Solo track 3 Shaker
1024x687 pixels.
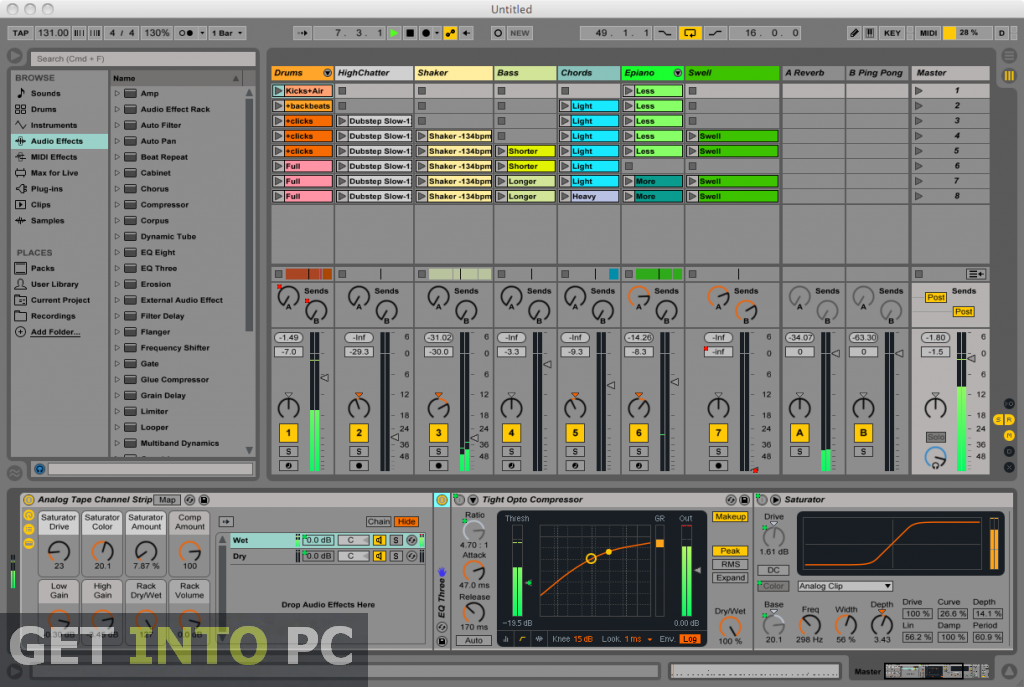437,451
